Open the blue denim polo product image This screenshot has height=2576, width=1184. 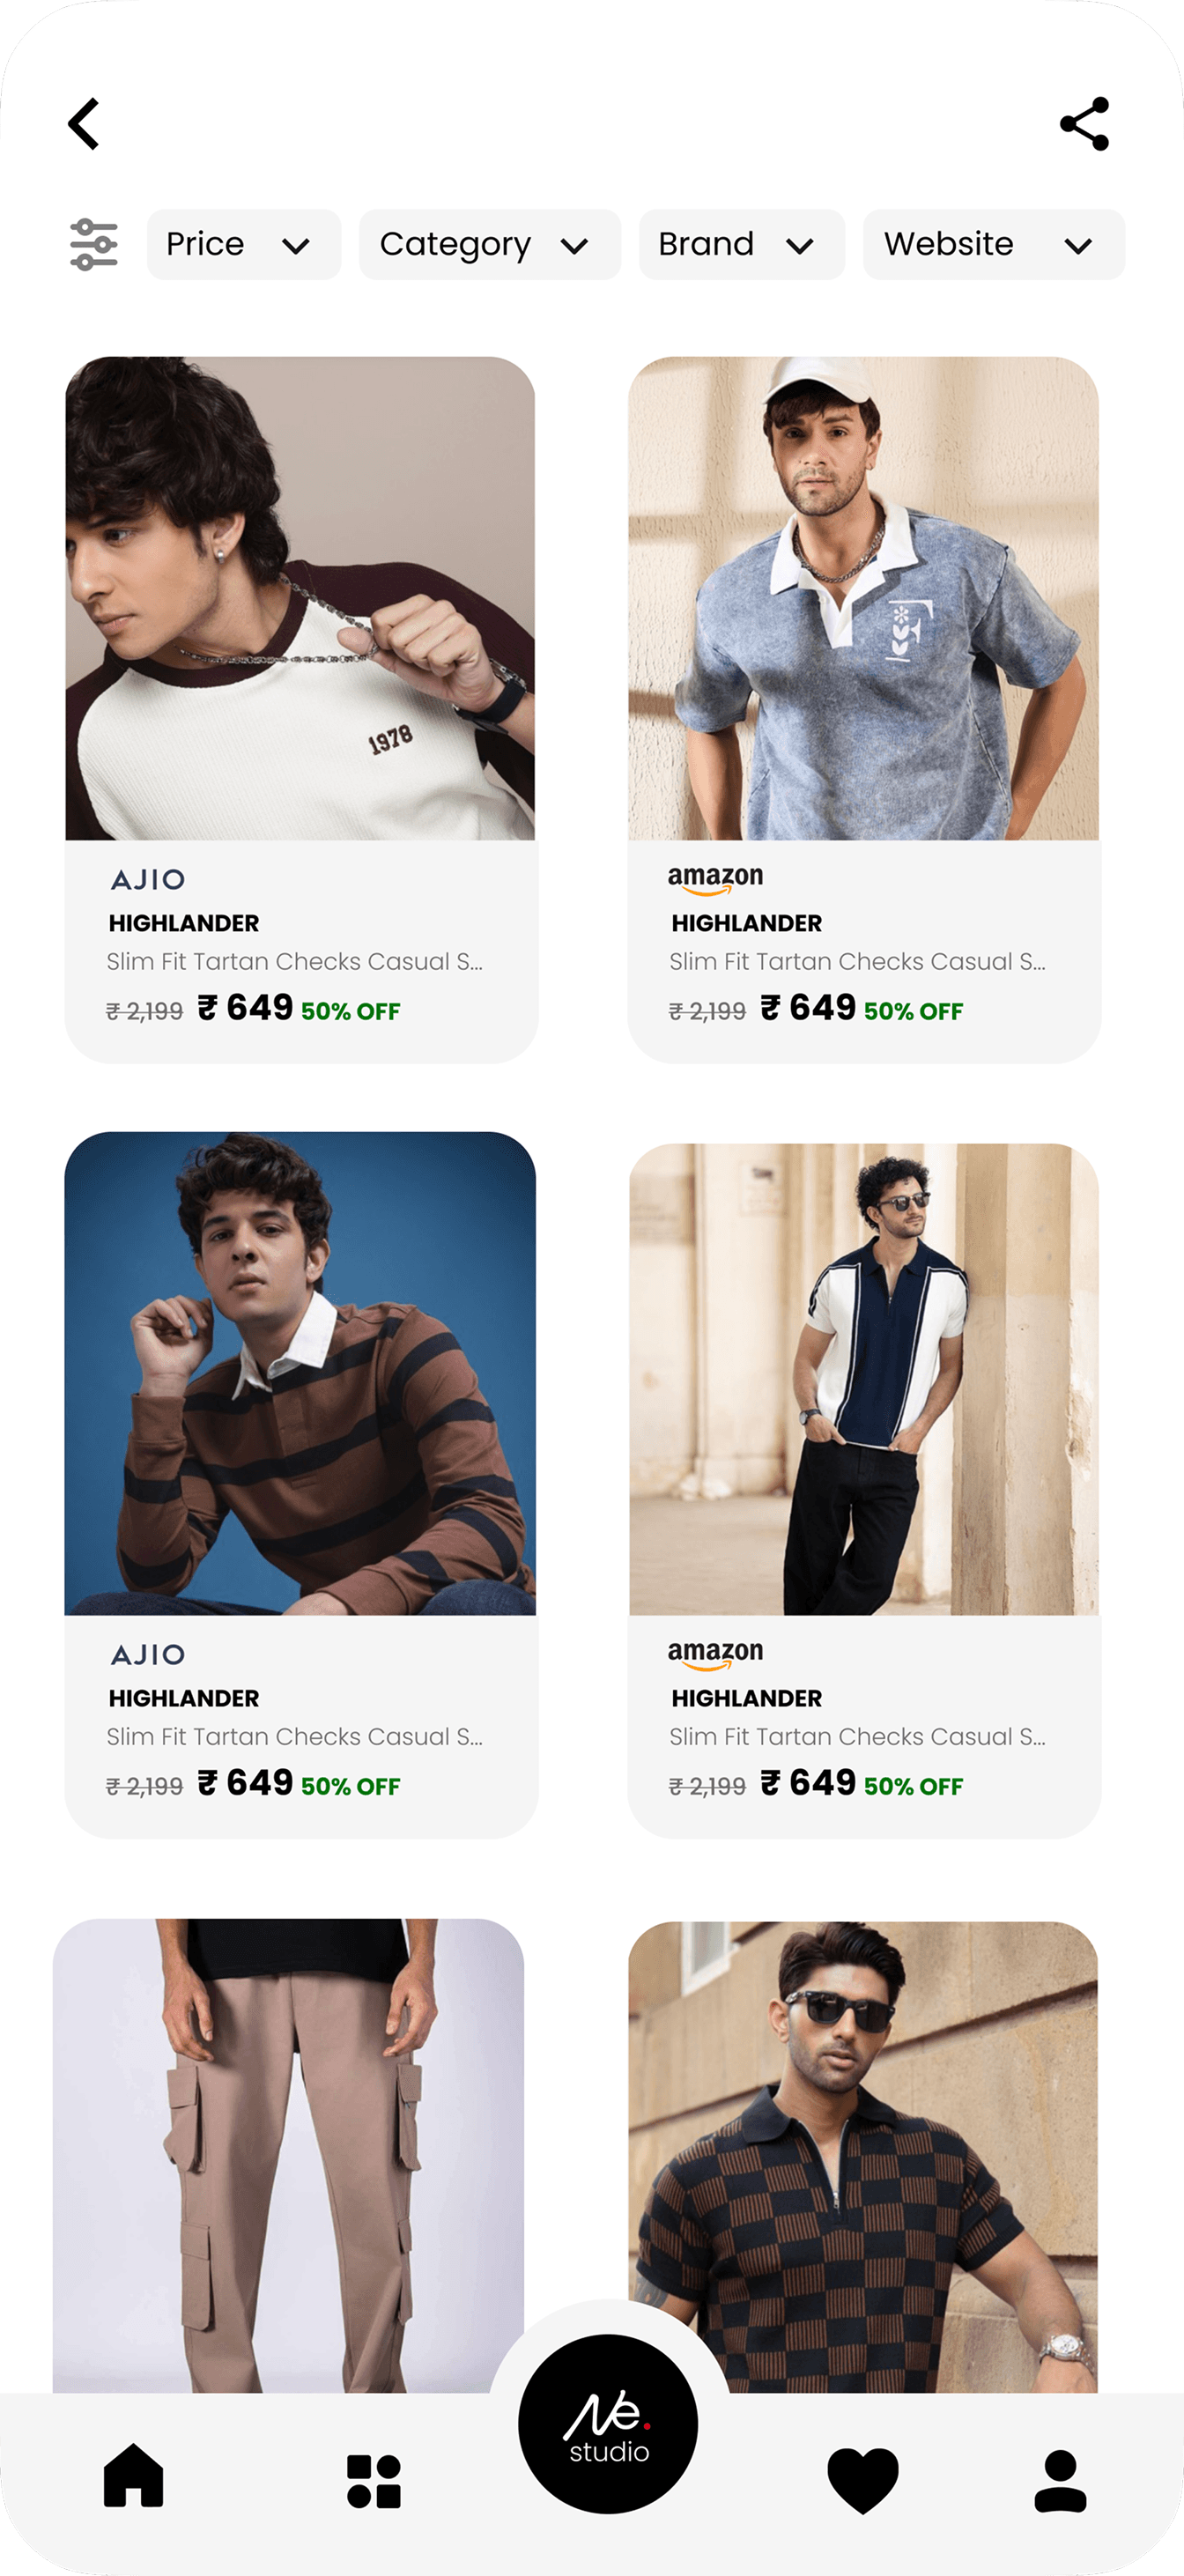pos(863,598)
